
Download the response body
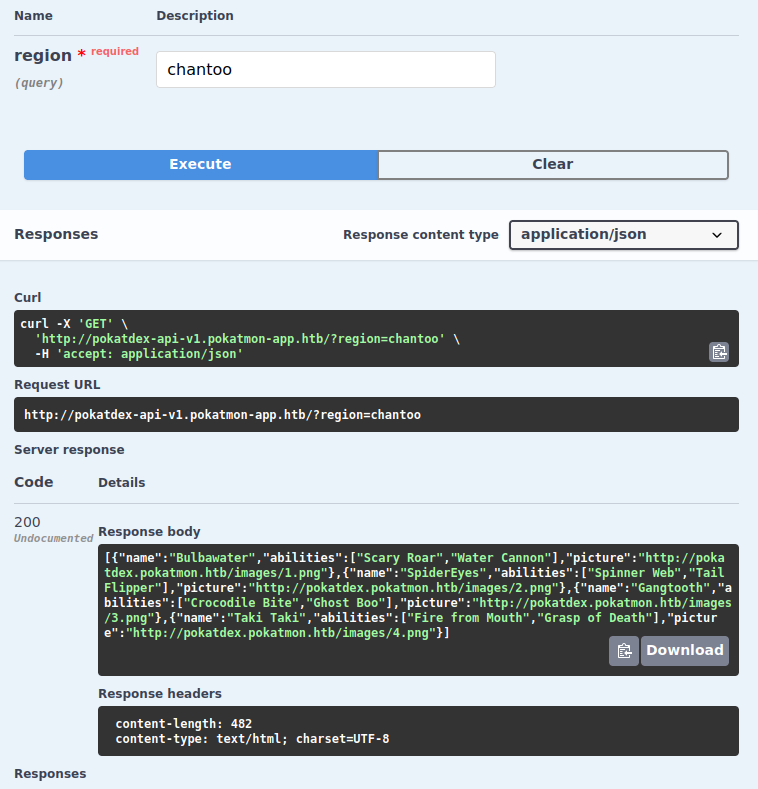tap(684, 651)
